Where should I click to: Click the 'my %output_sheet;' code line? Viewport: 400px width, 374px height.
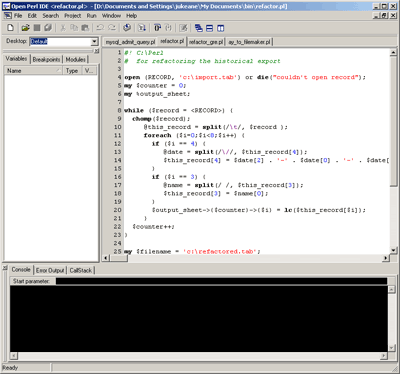[x=157, y=94]
